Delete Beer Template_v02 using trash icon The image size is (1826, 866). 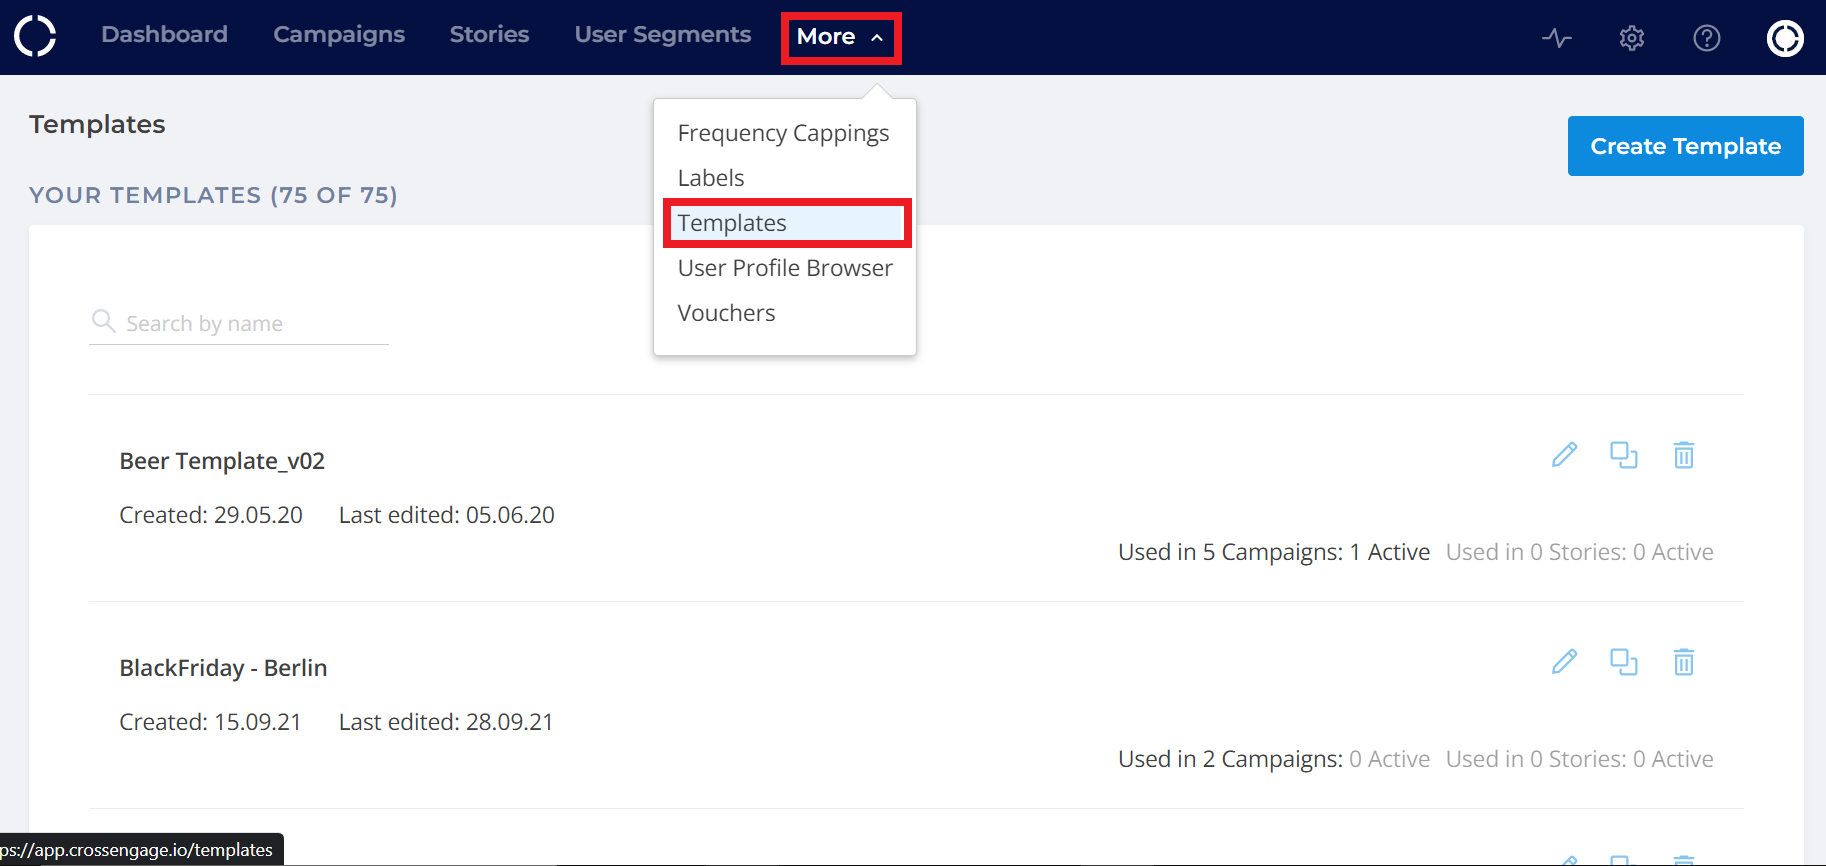pyautogui.click(x=1683, y=455)
